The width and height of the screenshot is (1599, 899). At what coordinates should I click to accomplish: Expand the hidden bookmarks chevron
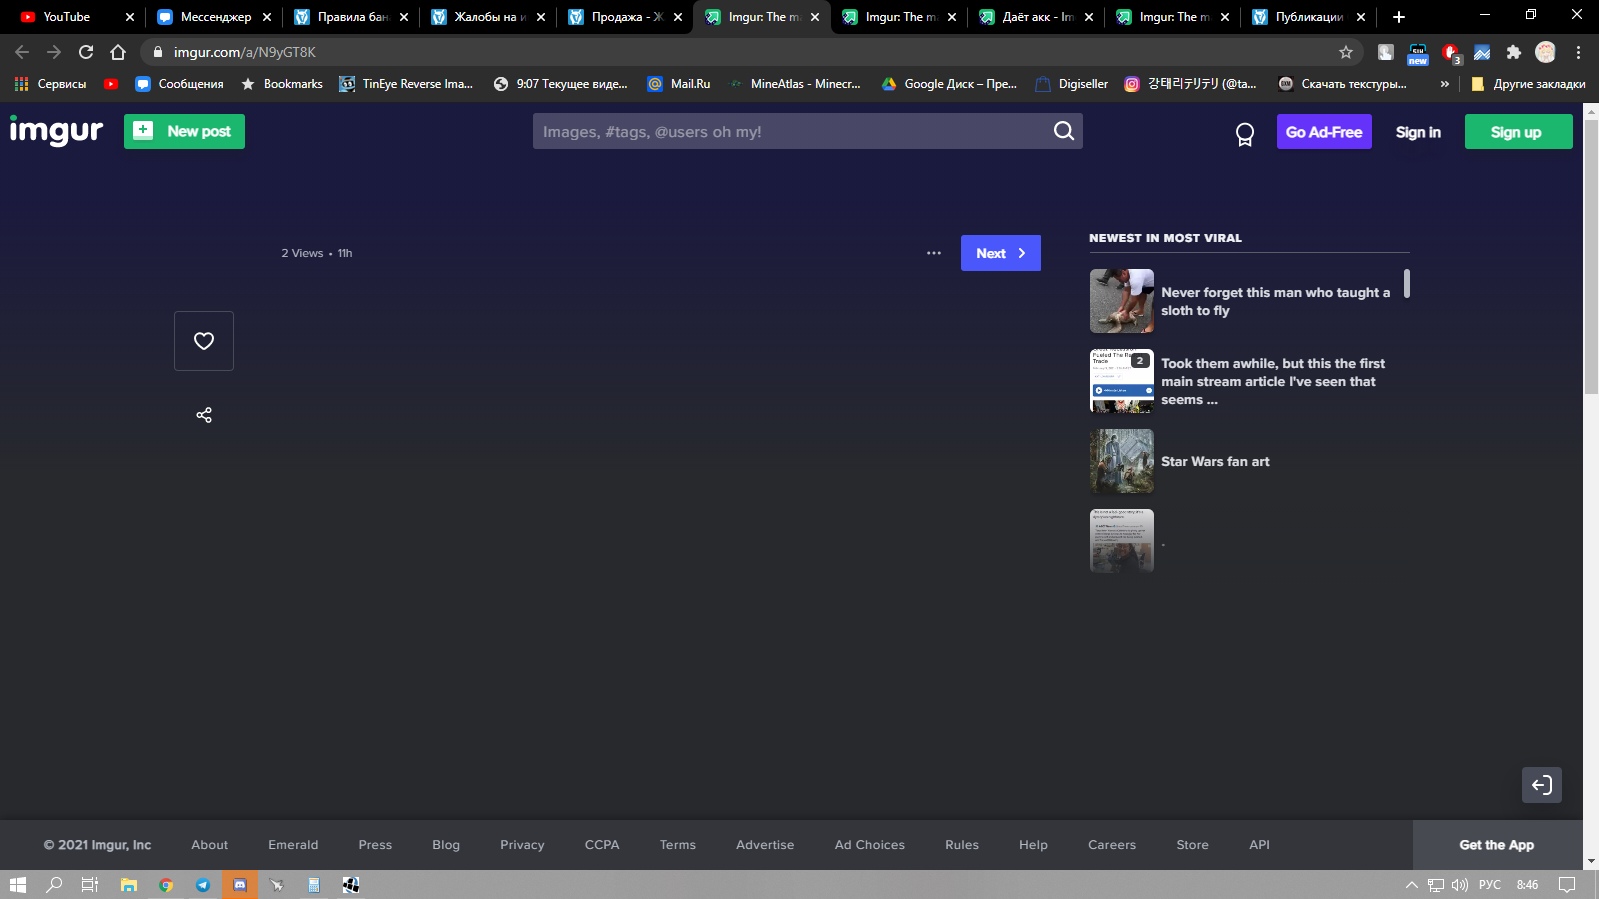click(x=1444, y=84)
